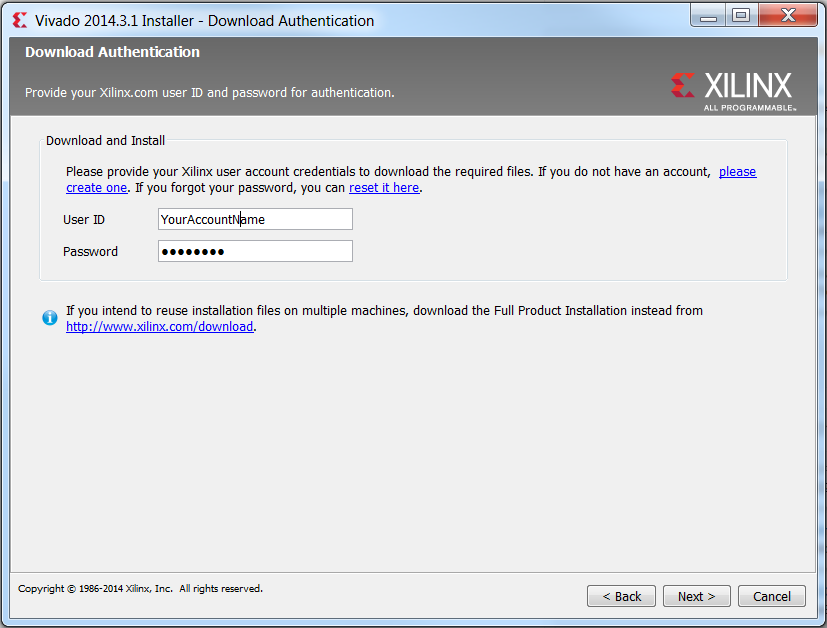This screenshot has height=628, width=827.
Task: Cancel the Vivado installer
Action: [x=772, y=596]
